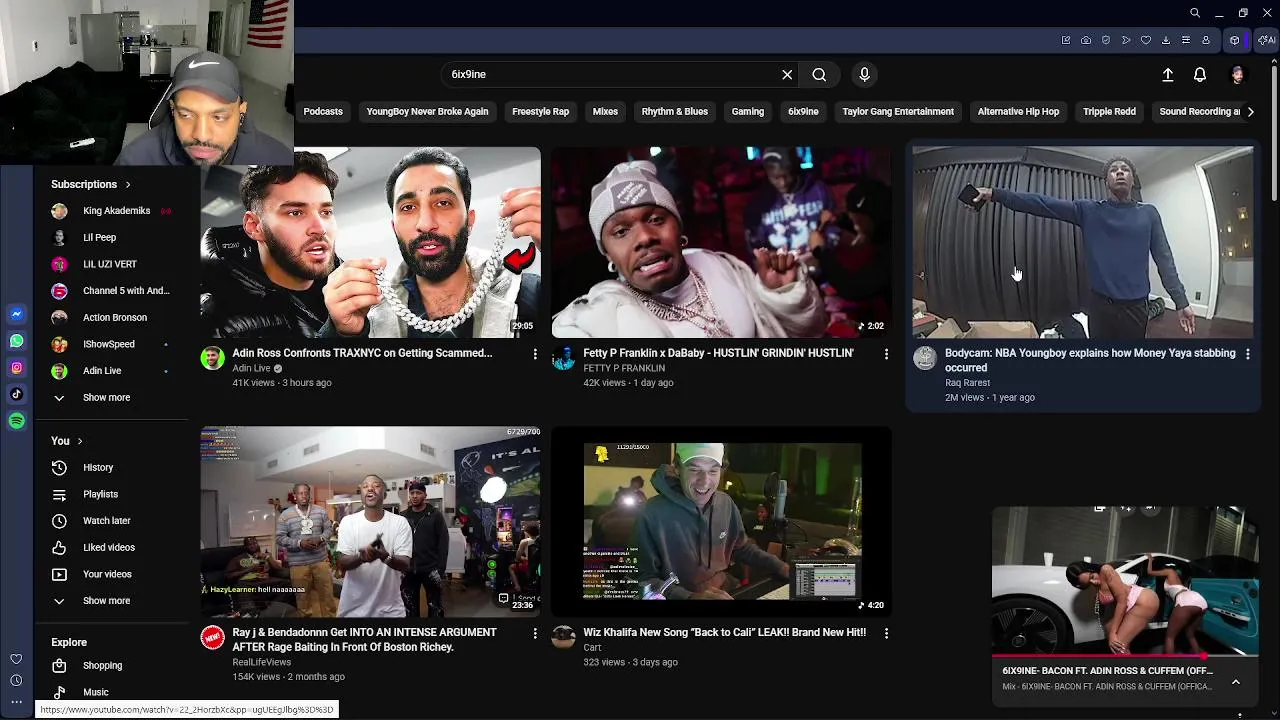
Task: Open the 6IX9INE BACON mini player video
Action: coord(1125,582)
